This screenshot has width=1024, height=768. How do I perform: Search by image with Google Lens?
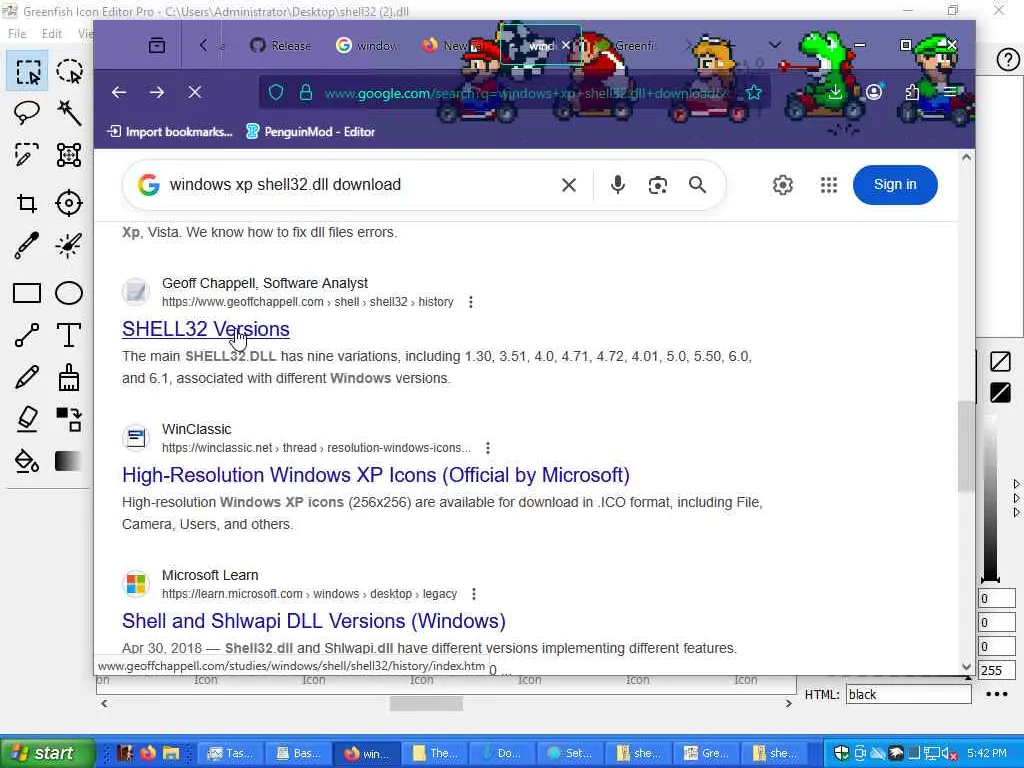click(658, 185)
